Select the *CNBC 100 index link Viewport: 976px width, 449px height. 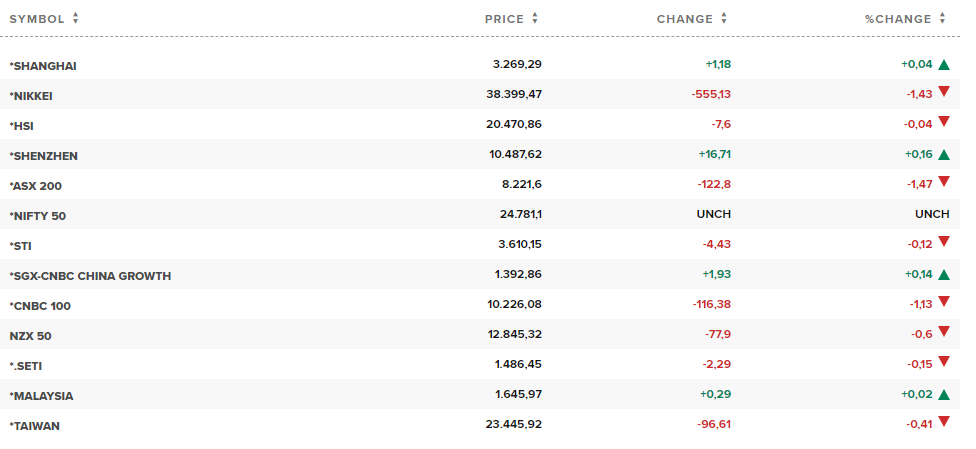pyautogui.click(x=40, y=306)
